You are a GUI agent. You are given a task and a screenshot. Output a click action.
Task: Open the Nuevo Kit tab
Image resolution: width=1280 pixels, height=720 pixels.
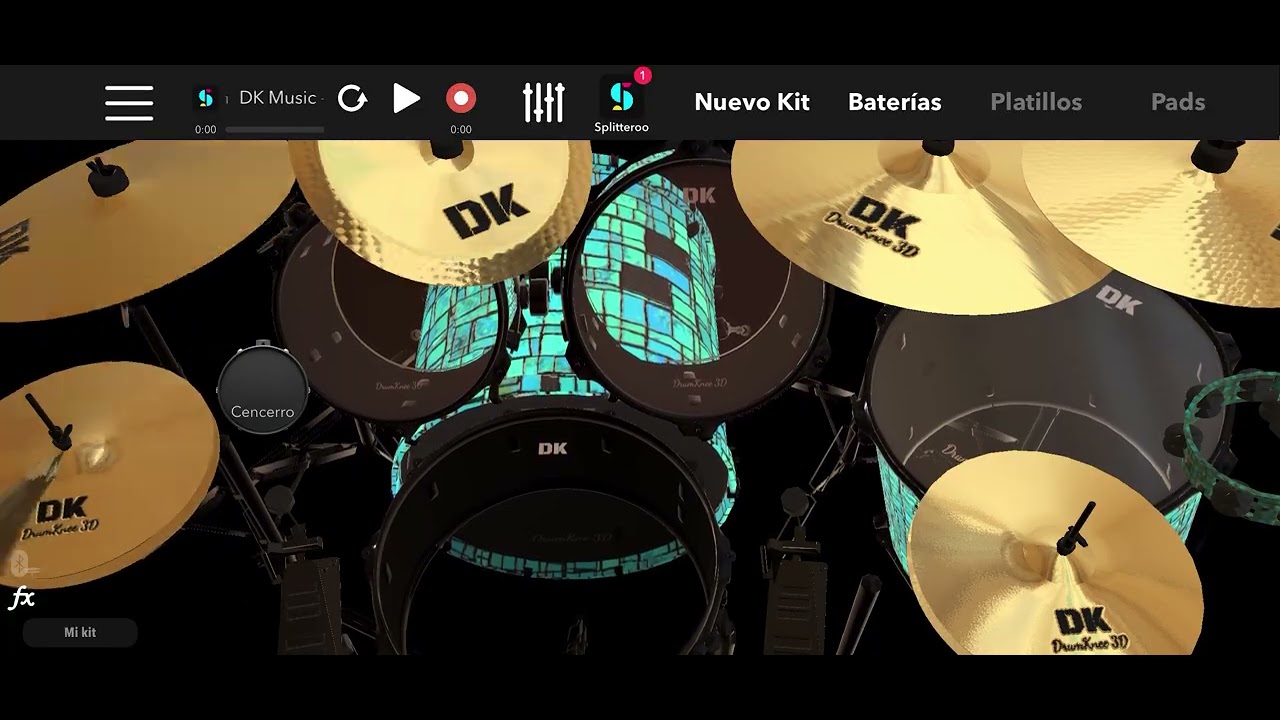(752, 102)
